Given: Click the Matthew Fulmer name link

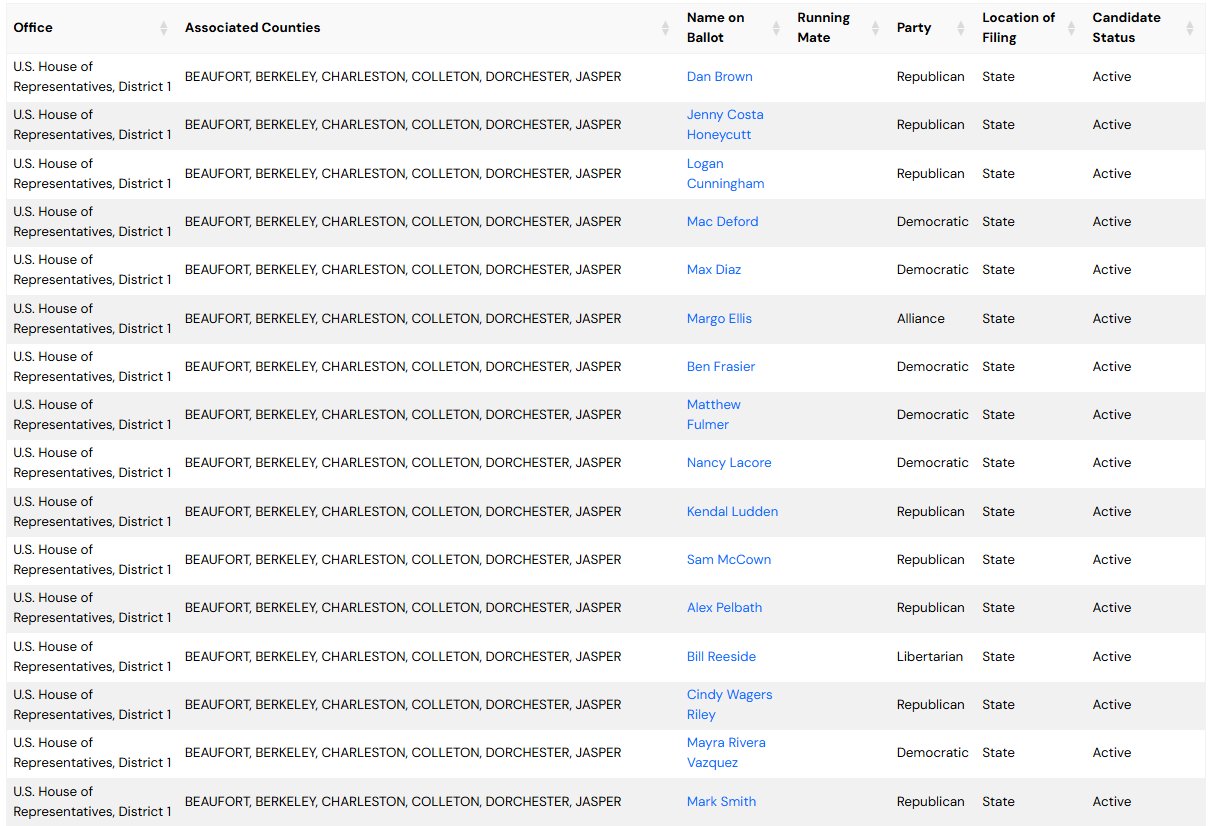Looking at the screenshot, I should pos(713,415).
